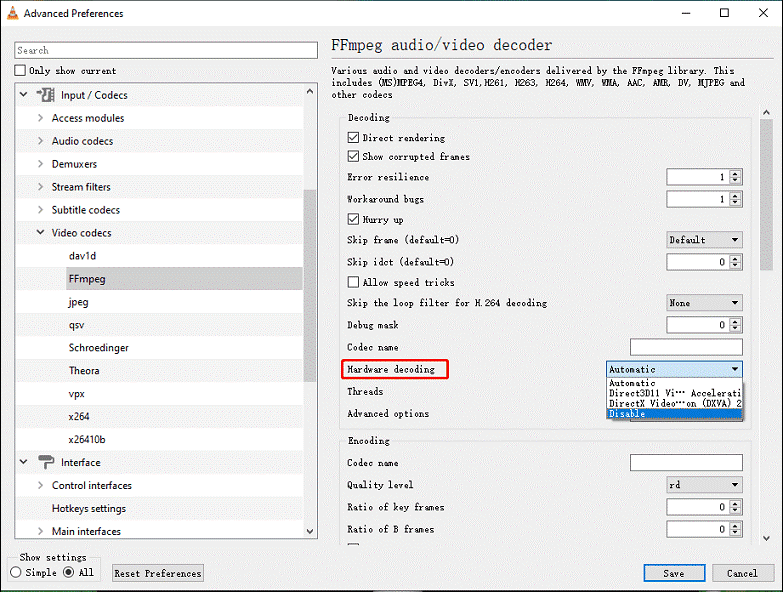Choose Direct3D11 Video Acceleration option
Screen dimensions: 783x592
point(674,393)
